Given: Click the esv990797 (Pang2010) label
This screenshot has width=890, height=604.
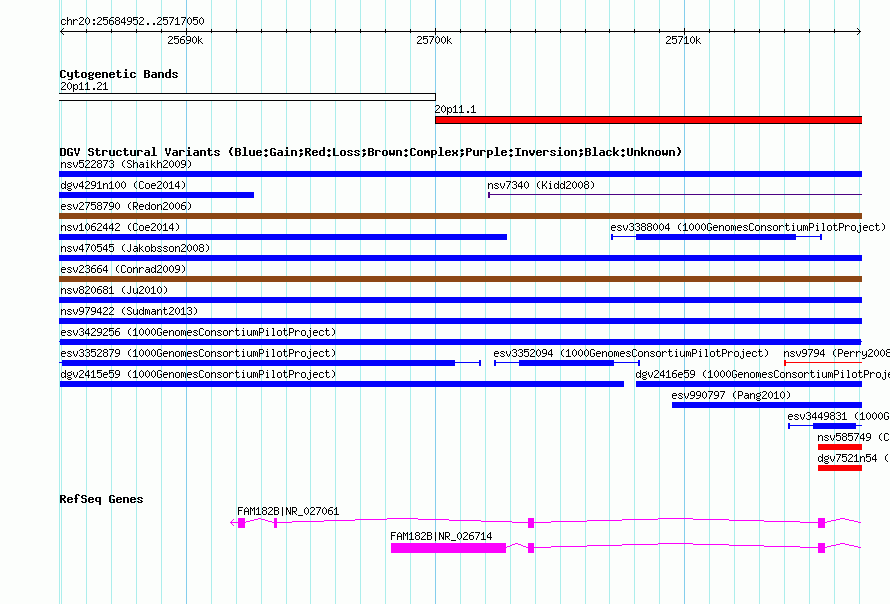Looking at the screenshot, I should tap(731, 395).
